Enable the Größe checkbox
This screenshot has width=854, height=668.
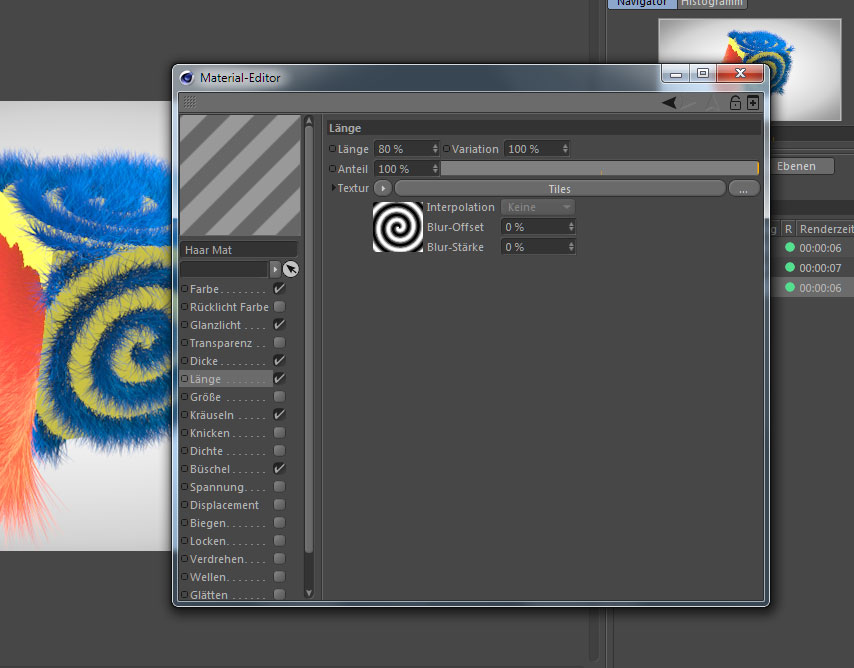(x=279, y=397)
